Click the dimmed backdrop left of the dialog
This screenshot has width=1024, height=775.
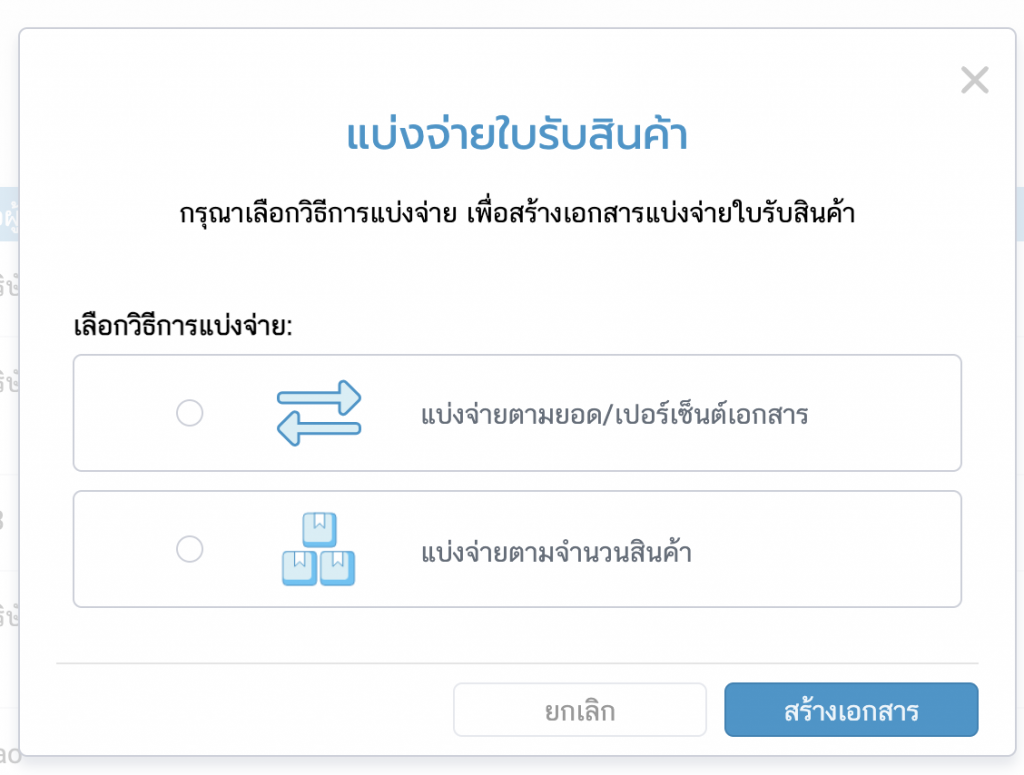pos(8,450)
